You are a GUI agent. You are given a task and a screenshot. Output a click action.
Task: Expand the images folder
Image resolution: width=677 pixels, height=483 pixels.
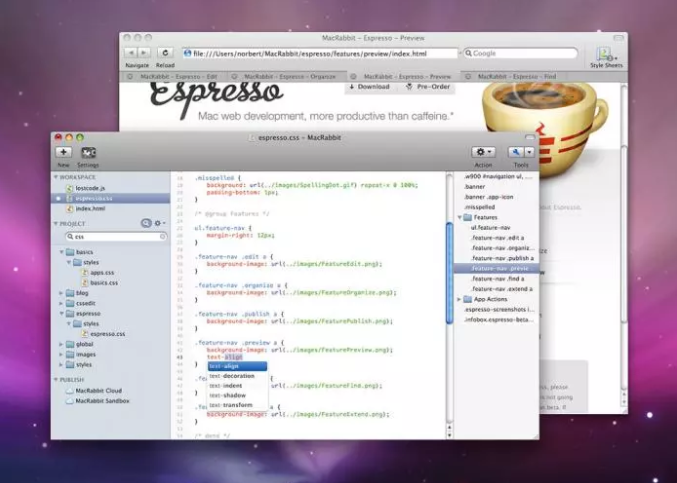coord(61,354)
